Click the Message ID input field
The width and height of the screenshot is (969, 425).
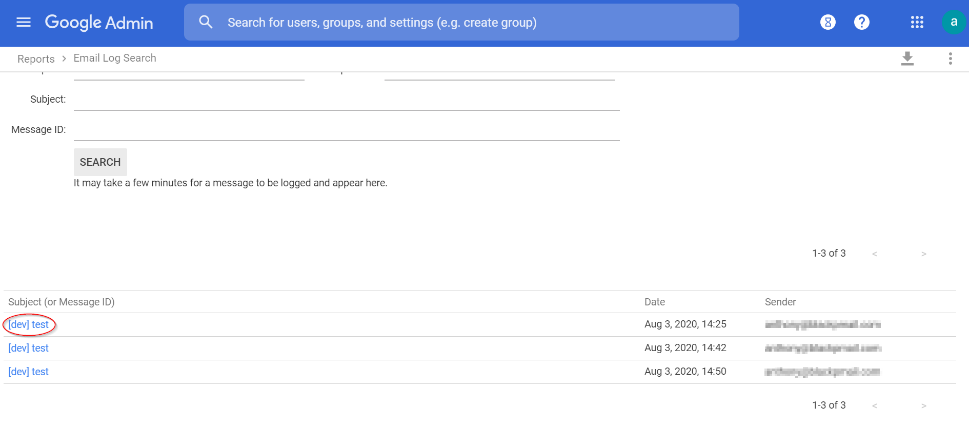346,130
